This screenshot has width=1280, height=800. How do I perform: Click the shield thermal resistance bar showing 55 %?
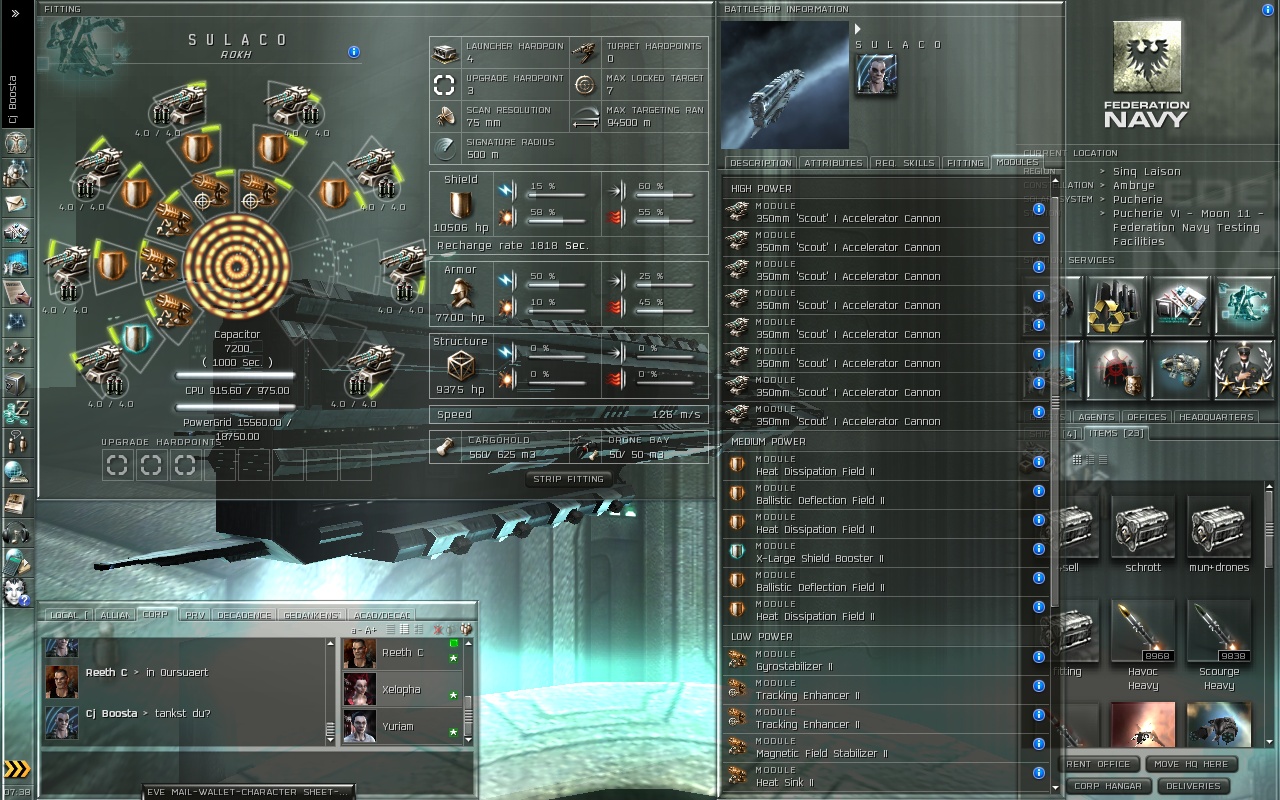(665, 220)
